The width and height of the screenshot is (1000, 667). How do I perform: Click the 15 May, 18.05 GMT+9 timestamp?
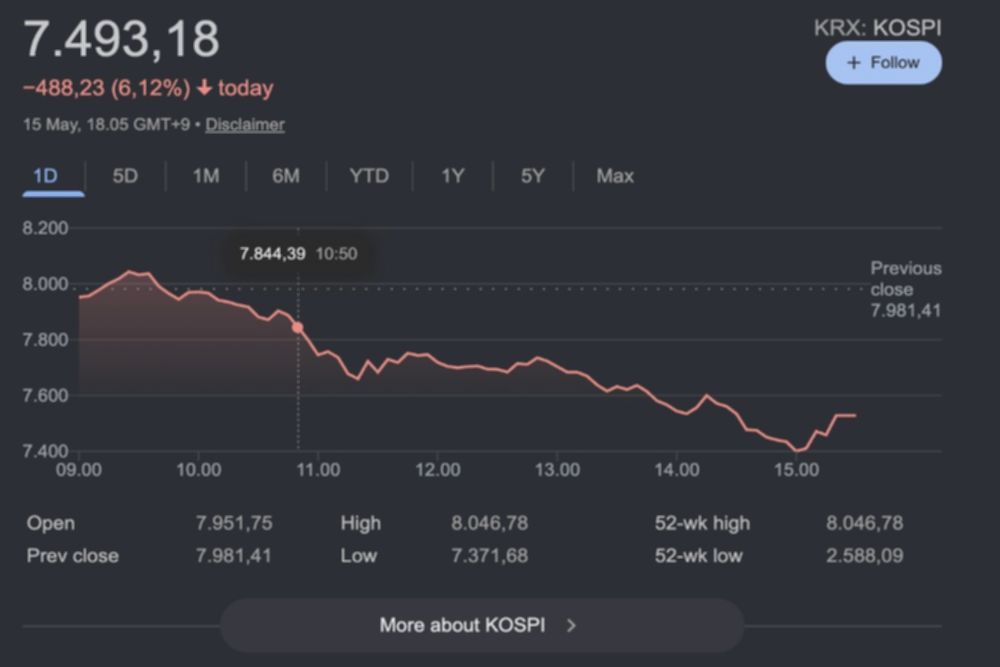(107, 124)
